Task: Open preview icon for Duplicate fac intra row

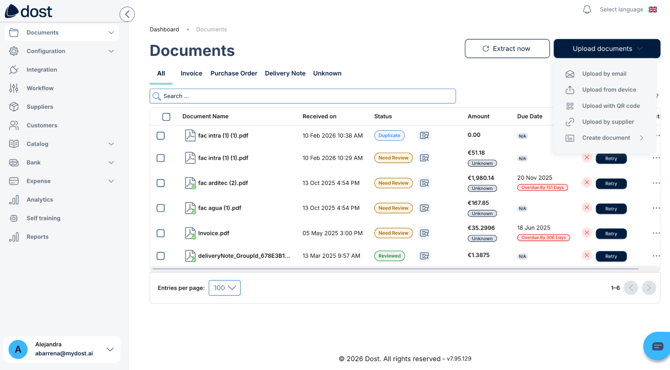Action: click(424, 135)
